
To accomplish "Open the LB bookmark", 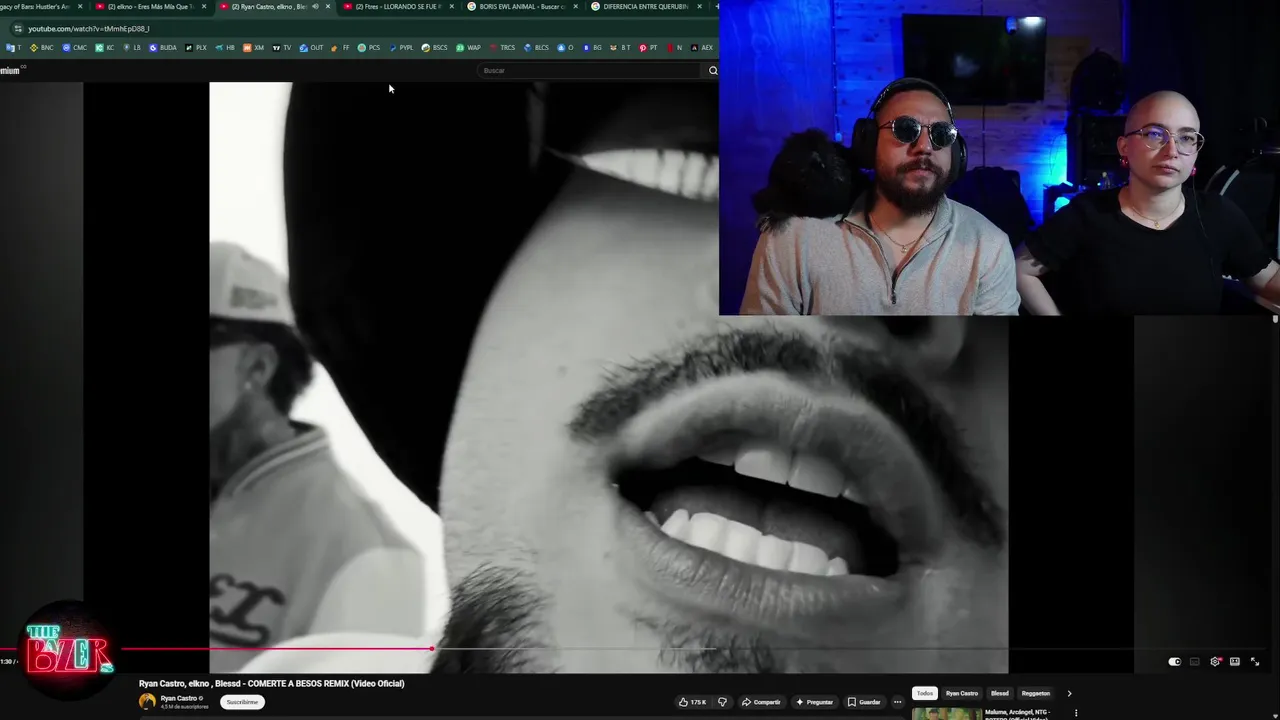I will coord(132,48).
